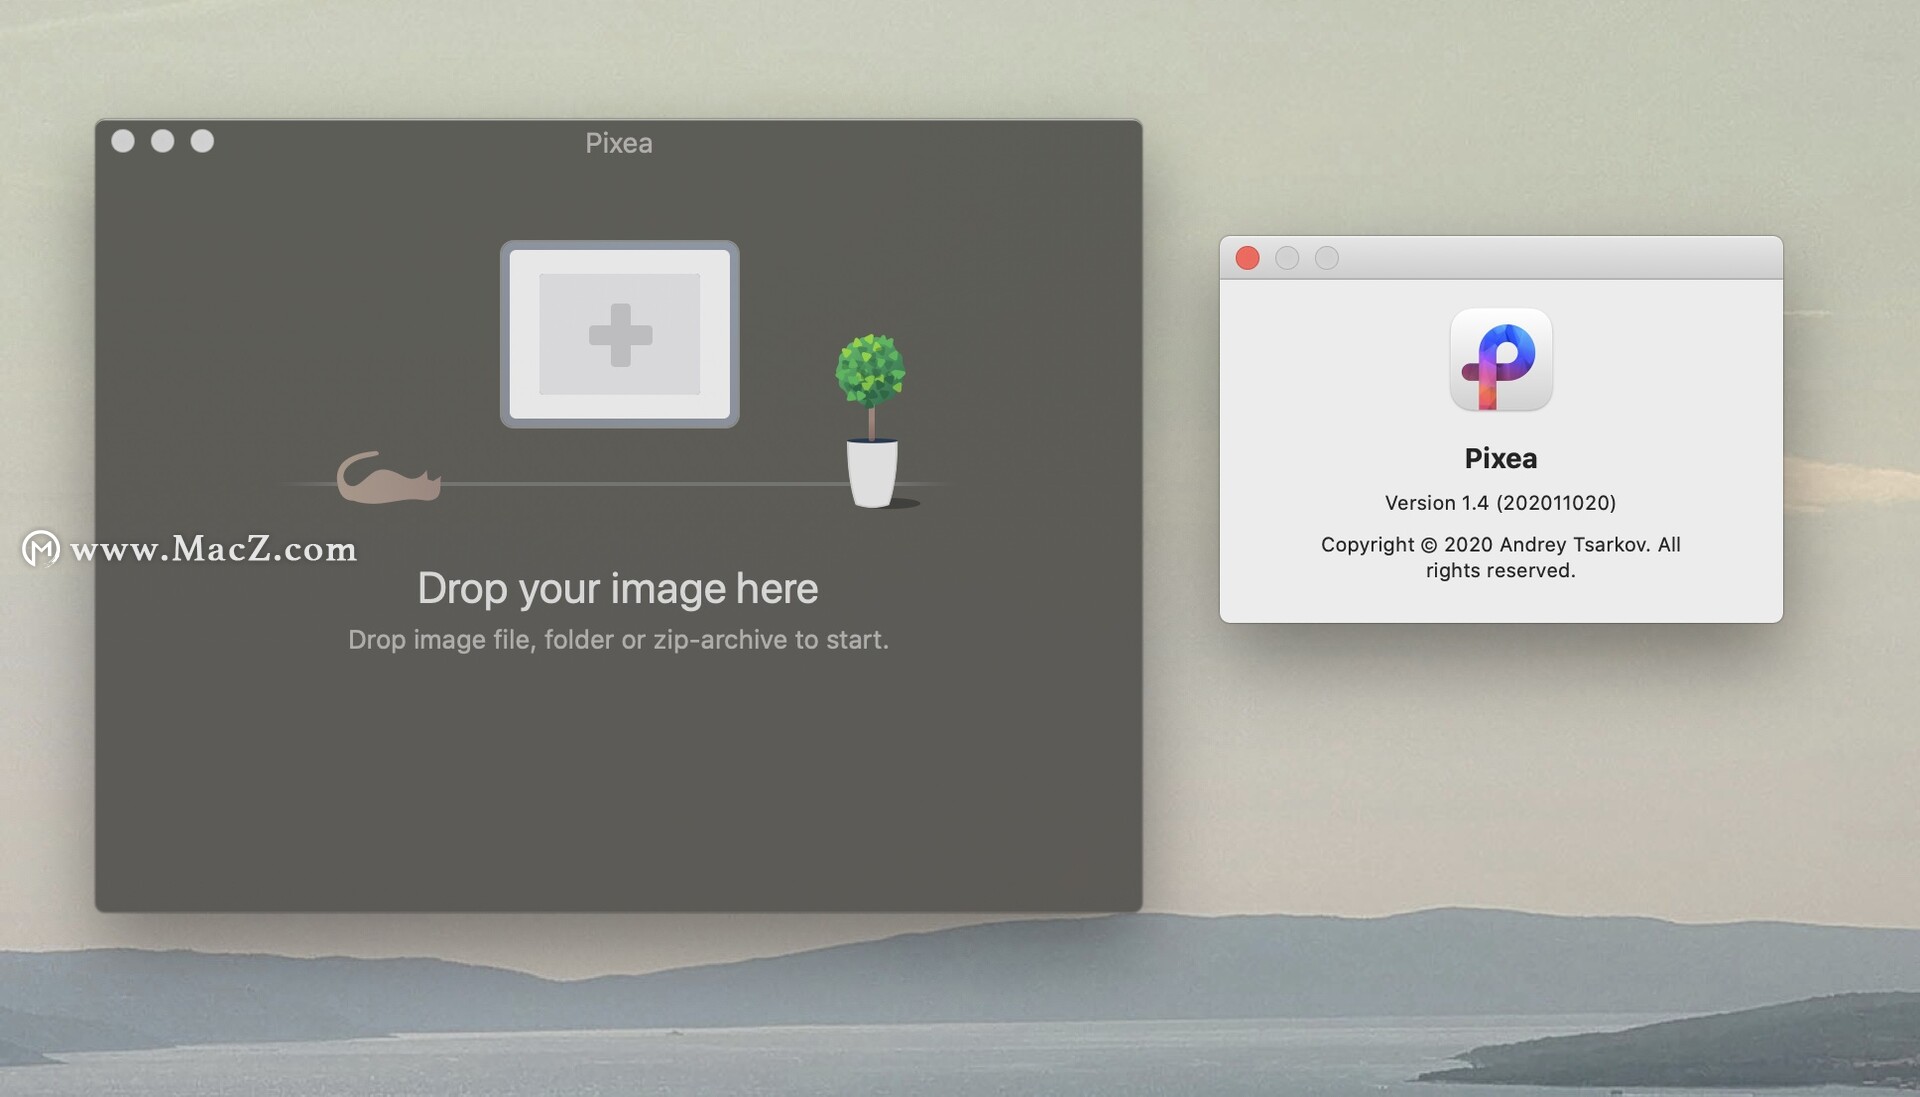
Task: Click the close button of main Pixea window
Action: tap(123, 141)
